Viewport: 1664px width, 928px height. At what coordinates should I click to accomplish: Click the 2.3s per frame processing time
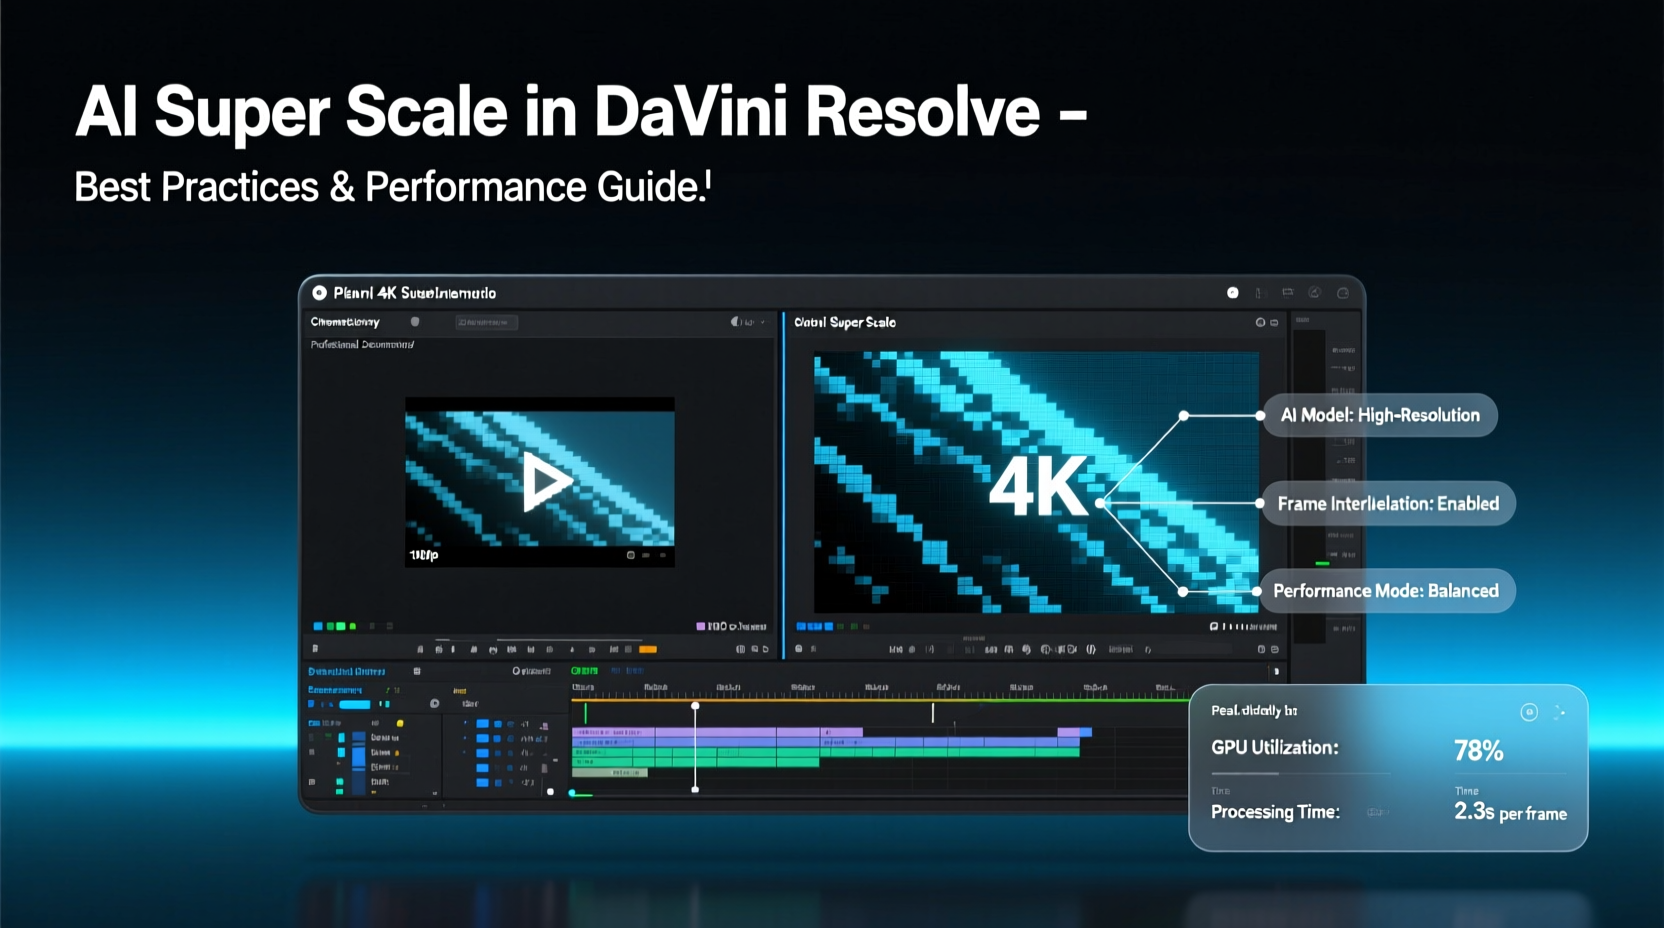pyautogui.click(x=1510, y=812)
